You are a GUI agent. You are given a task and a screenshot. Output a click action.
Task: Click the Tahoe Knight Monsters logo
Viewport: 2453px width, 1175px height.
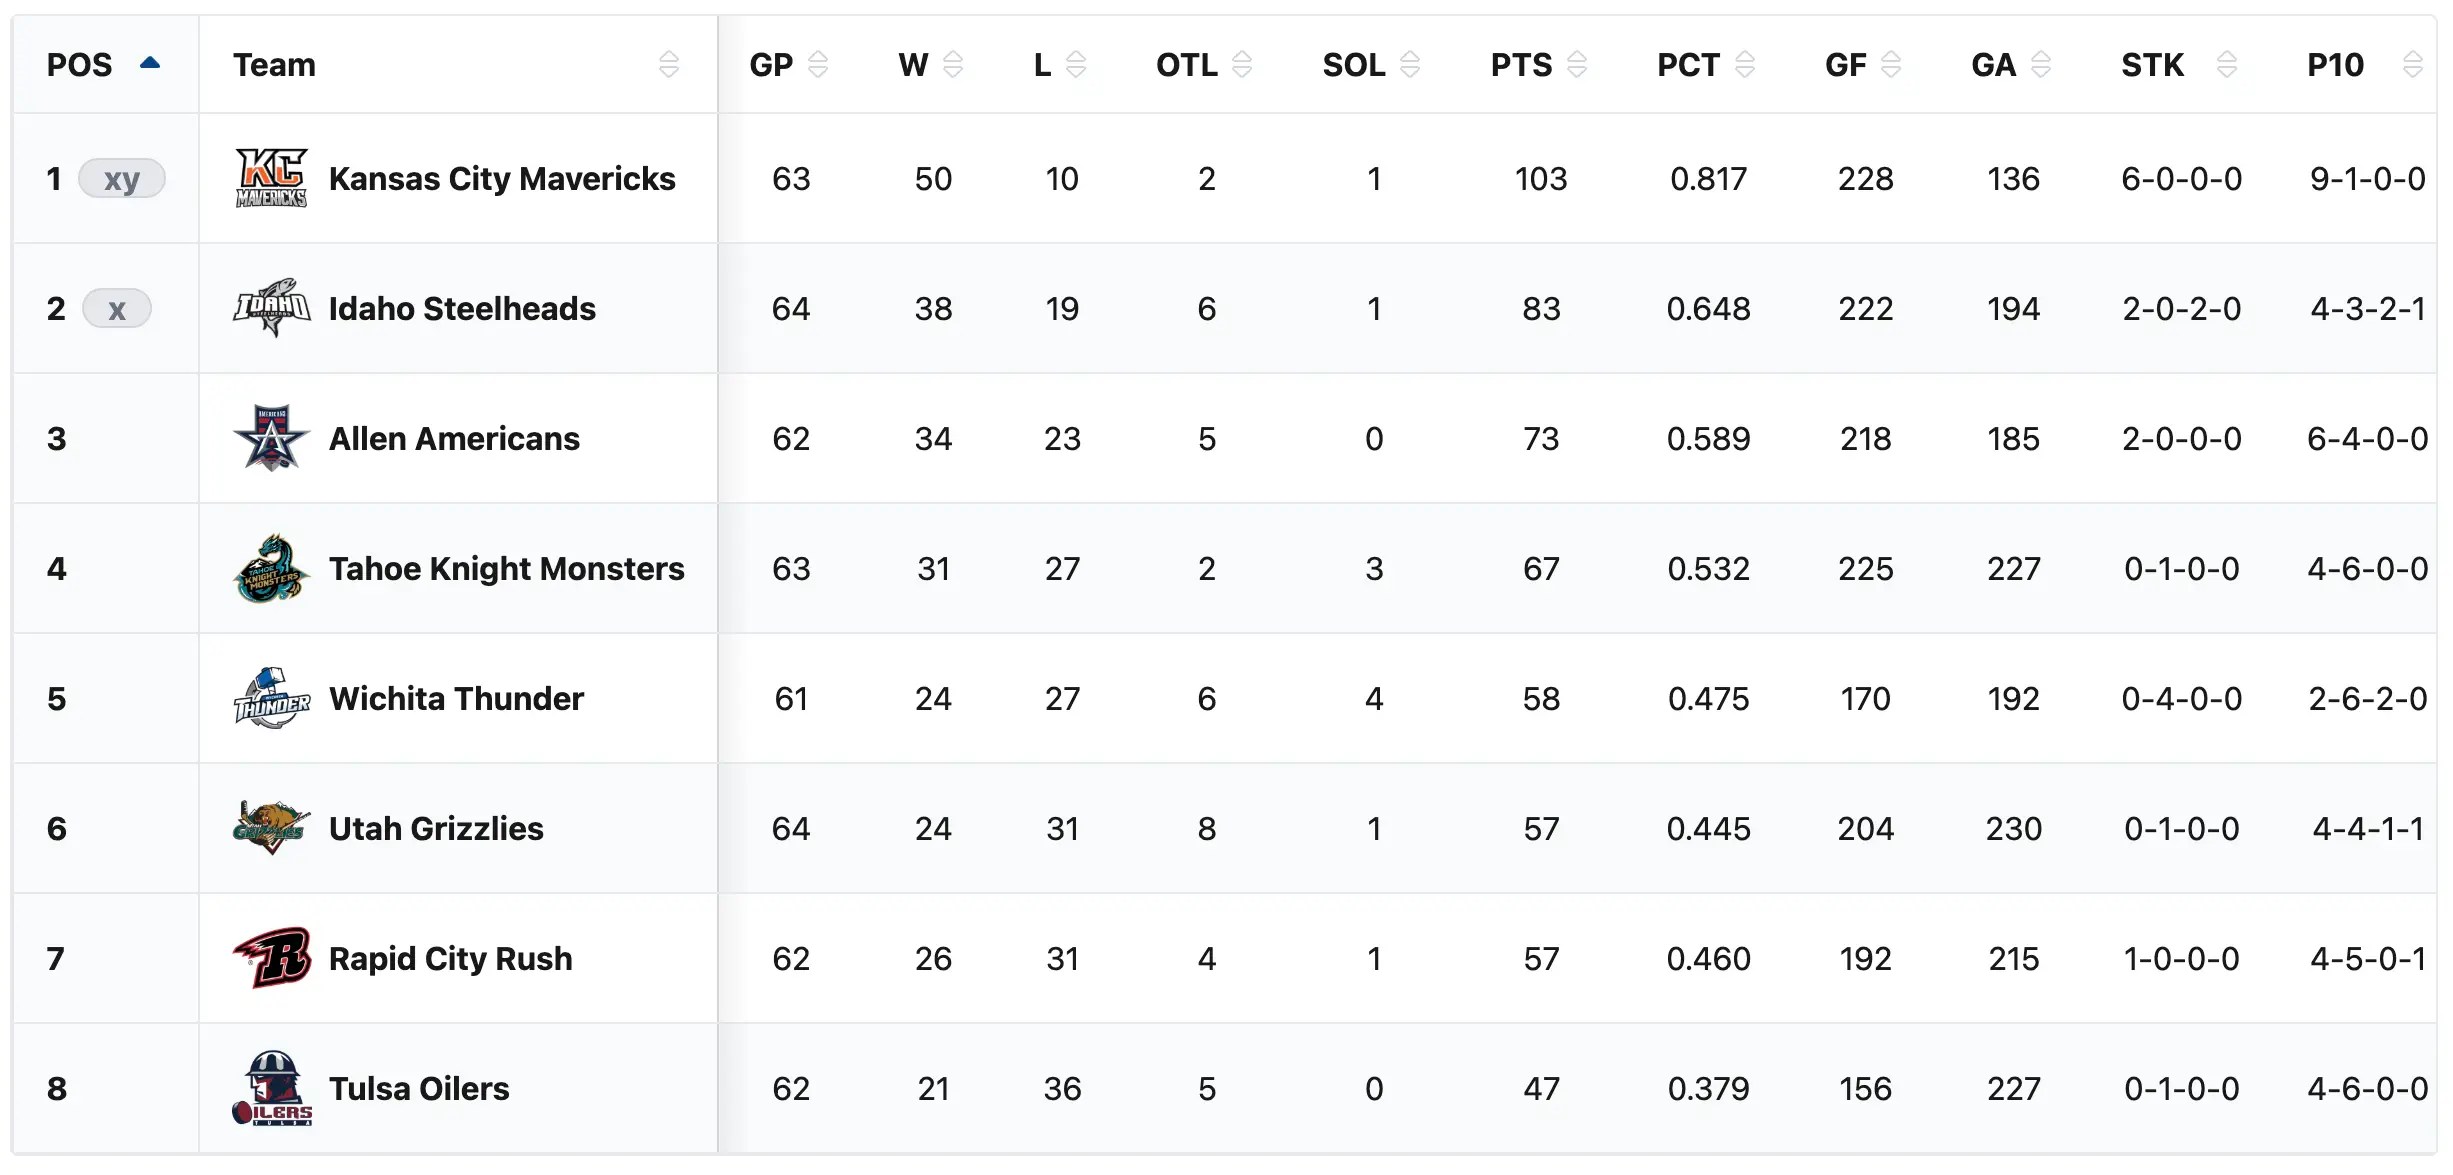point(271,568)
